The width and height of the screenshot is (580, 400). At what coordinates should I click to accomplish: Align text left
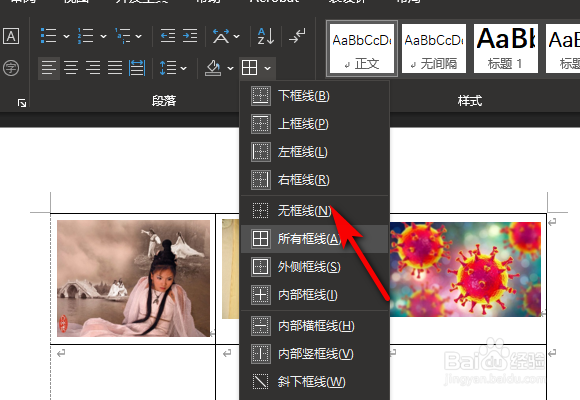tap(49, 68)
